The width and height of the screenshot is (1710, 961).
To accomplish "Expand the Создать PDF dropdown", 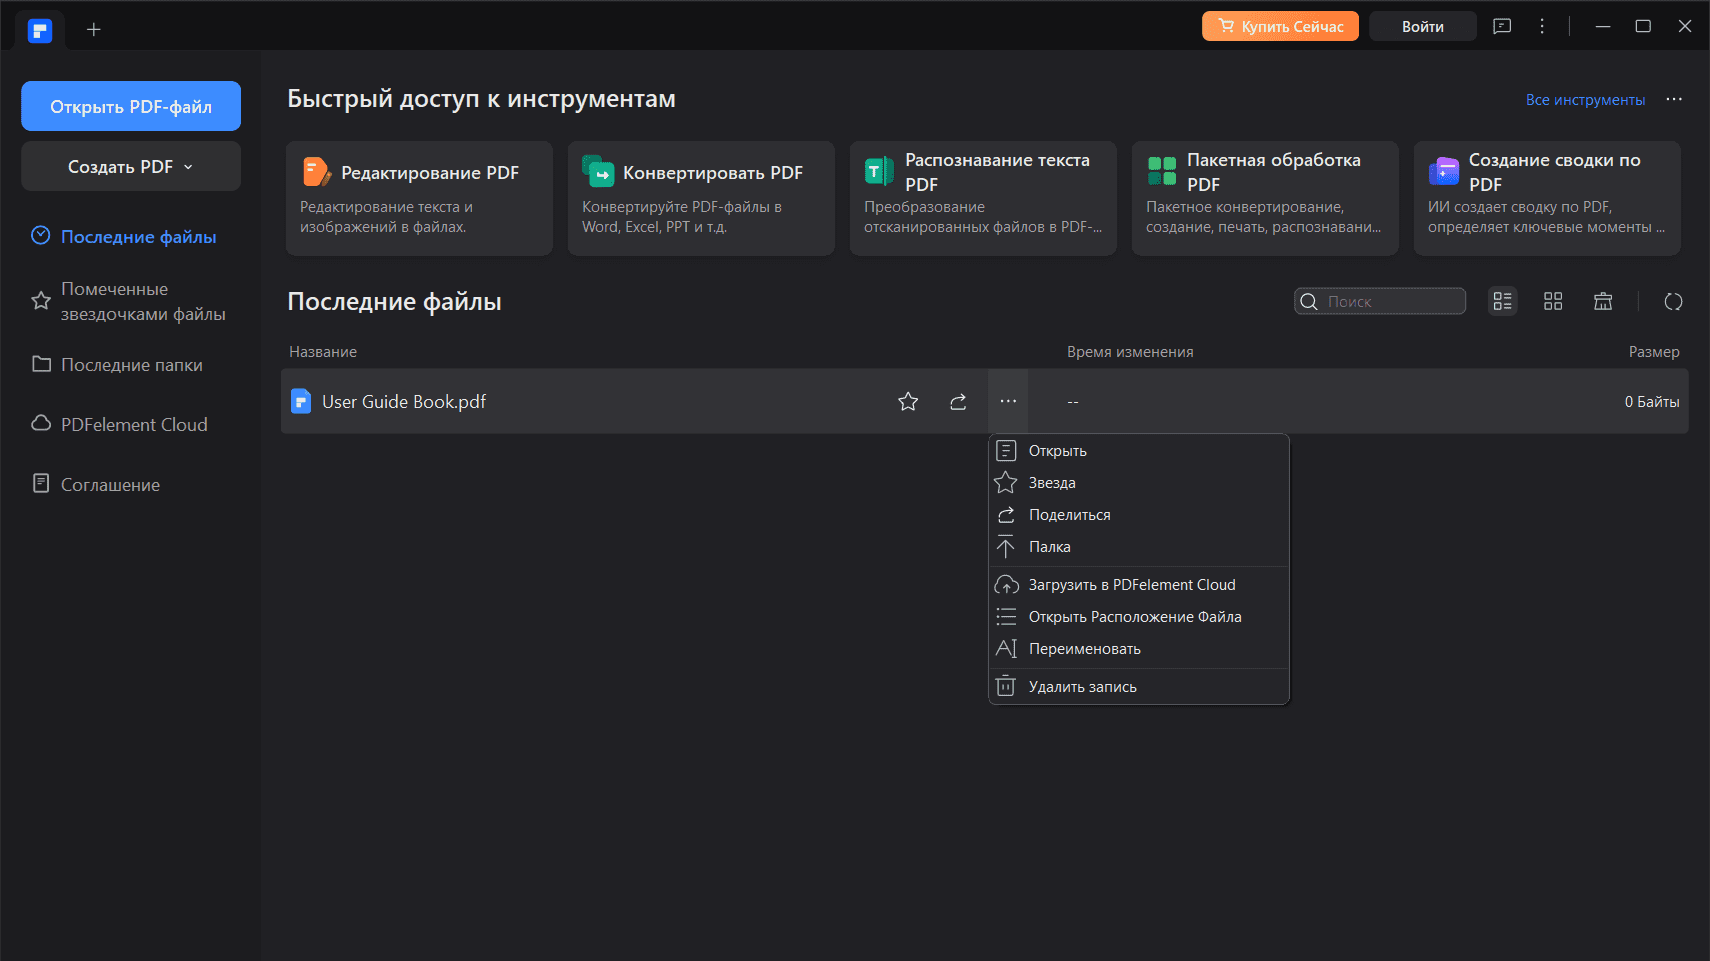I will coord(131,167).
